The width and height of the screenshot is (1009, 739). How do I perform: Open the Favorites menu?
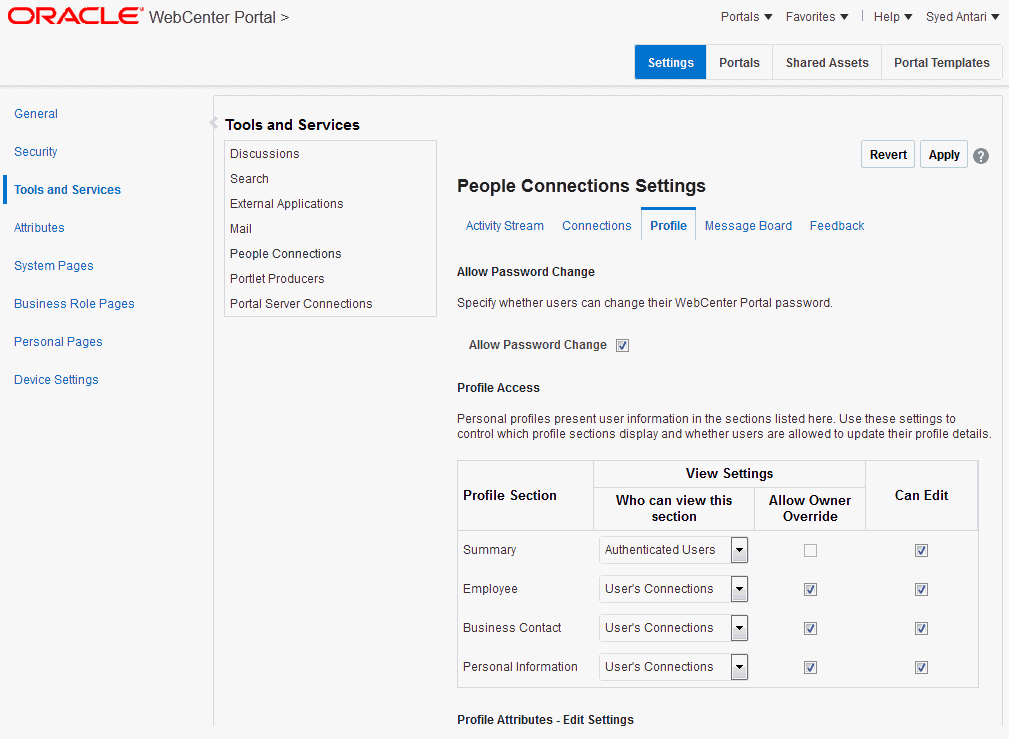pos(817,17)
